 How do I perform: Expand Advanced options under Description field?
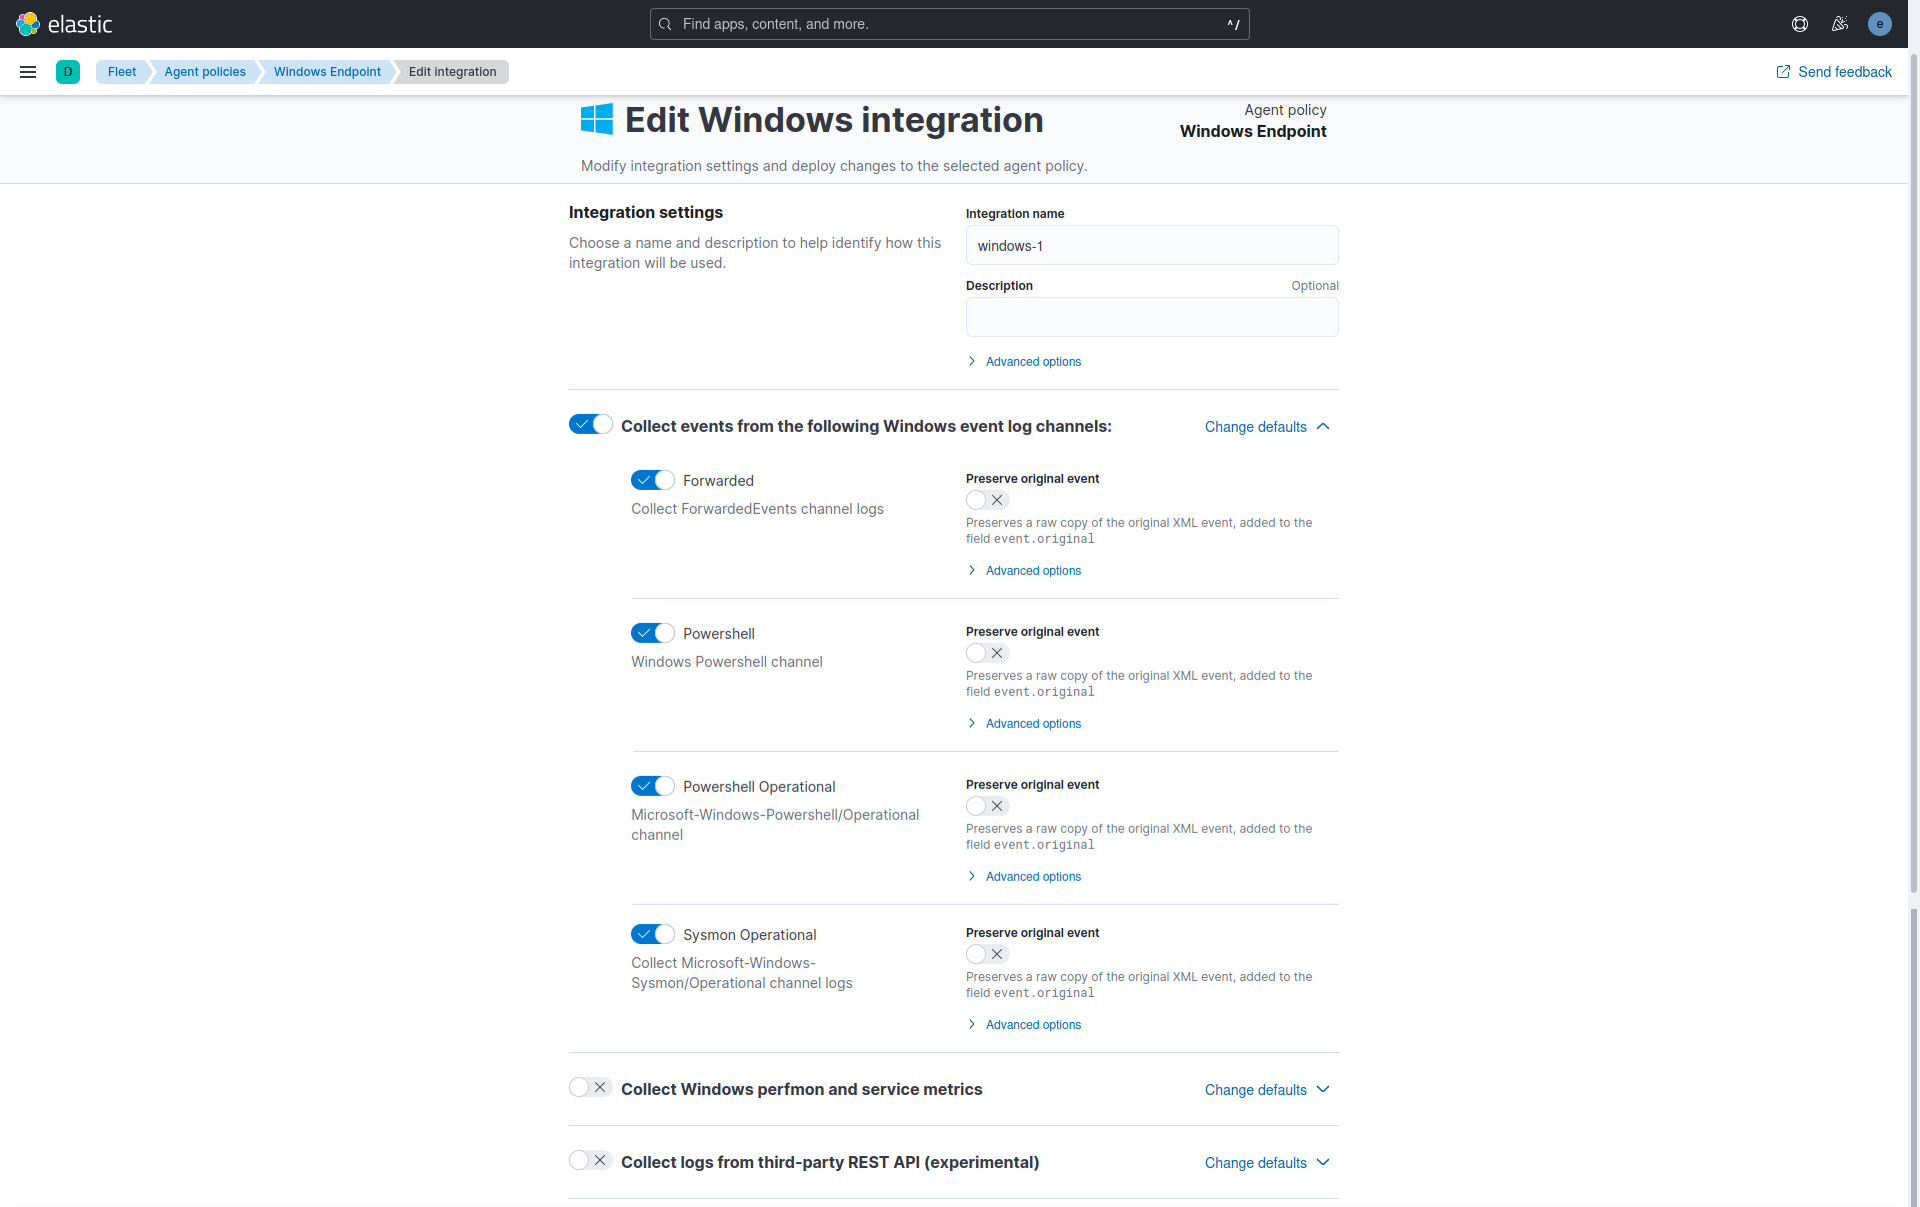pyautogui.click(x=1032, y=362)
